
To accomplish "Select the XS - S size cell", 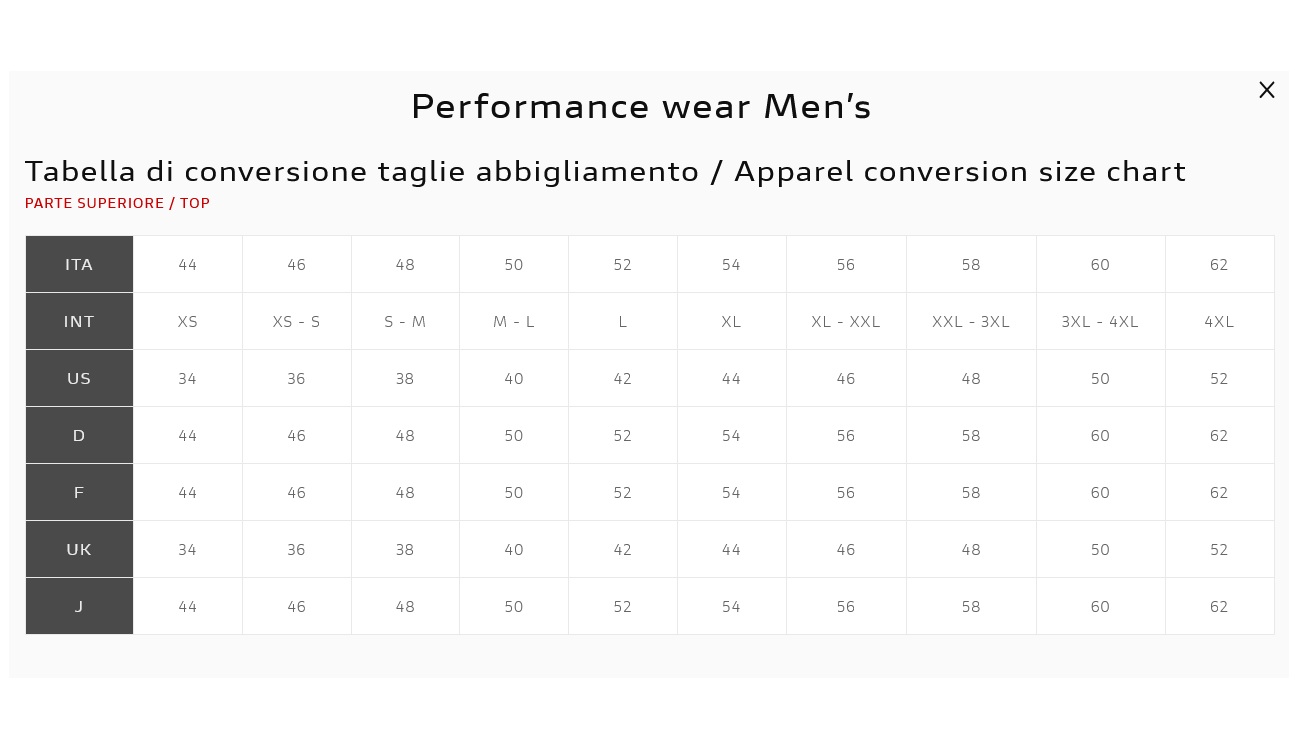I will click(297, 321).
